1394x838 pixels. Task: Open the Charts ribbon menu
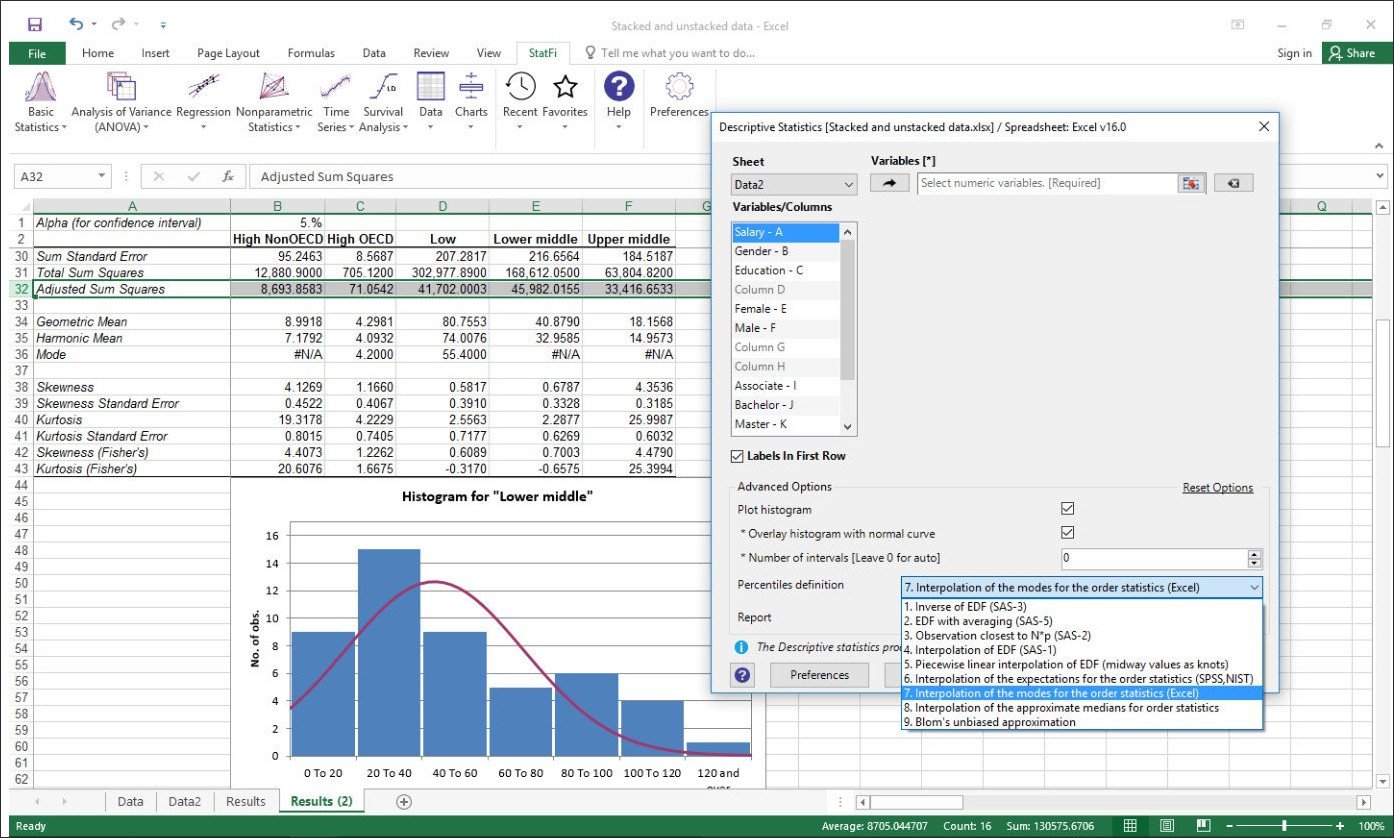[471, 102]
